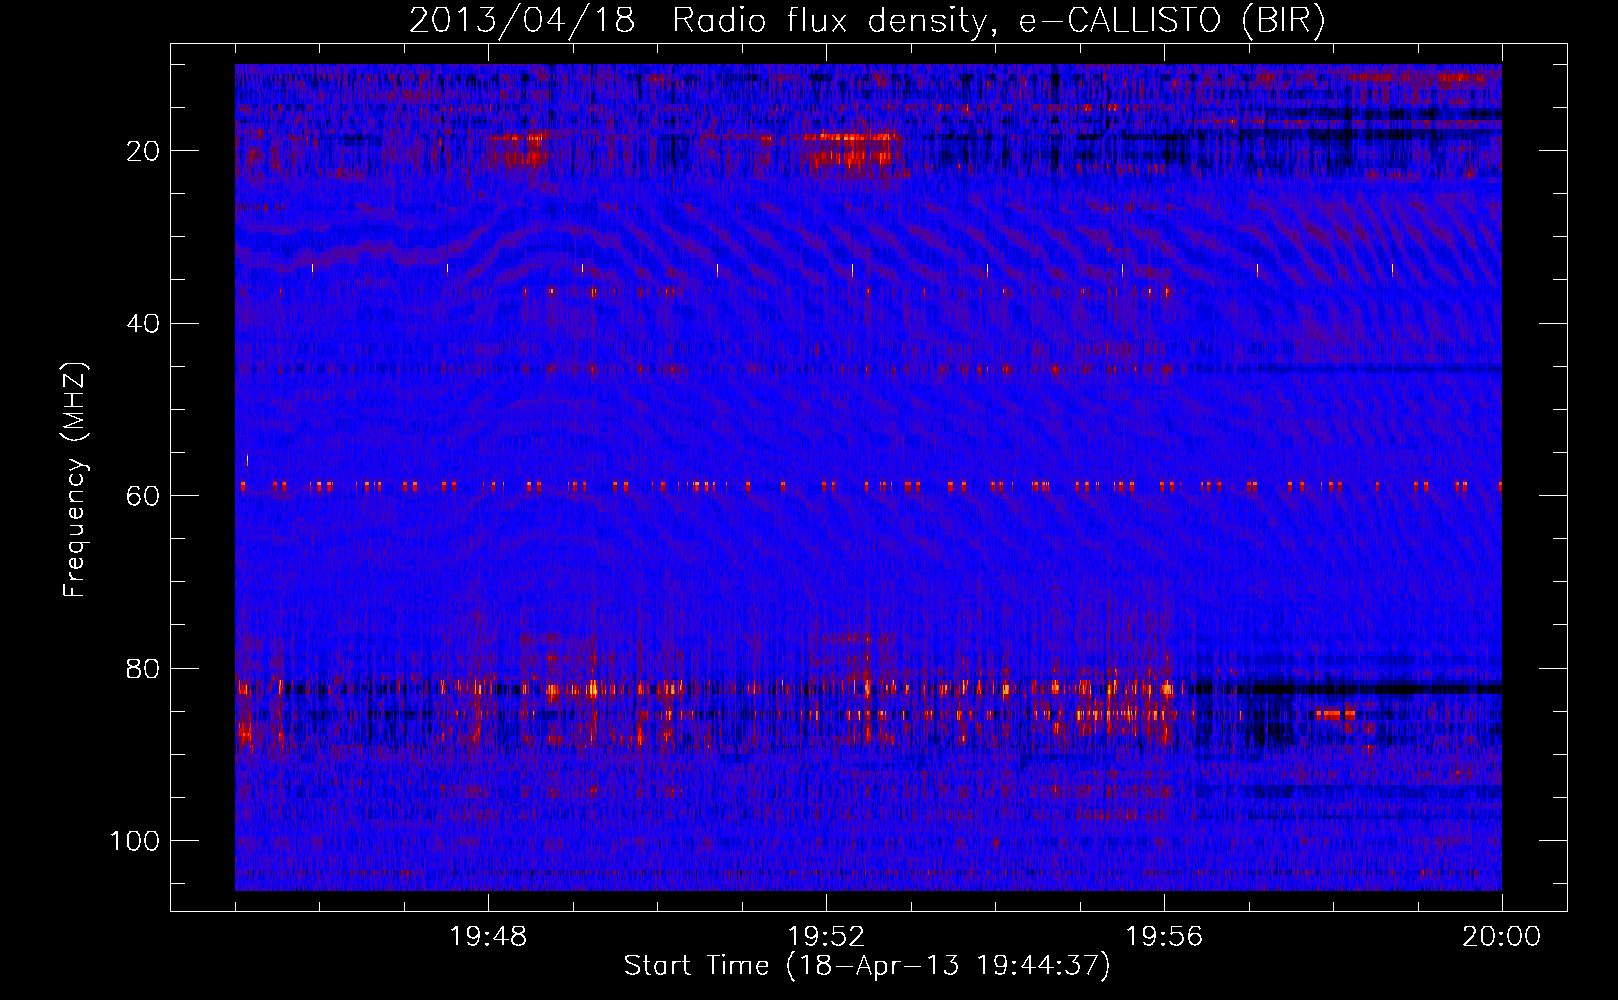Click the 19:56 time tick label
The width and height of the screenshot is (1618, 1000).
(x=1164, y=937)
